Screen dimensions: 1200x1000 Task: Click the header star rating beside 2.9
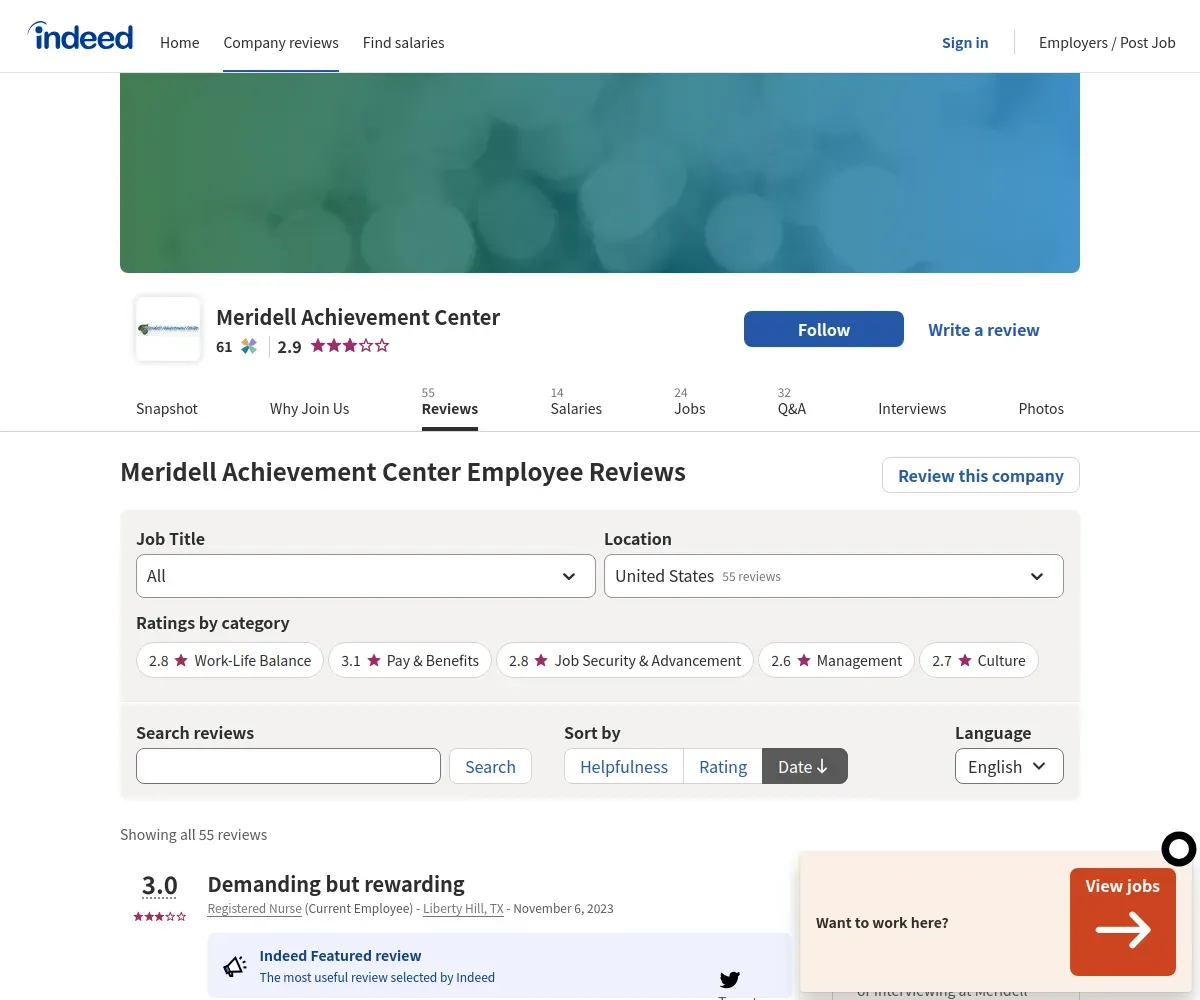point(349,346)
